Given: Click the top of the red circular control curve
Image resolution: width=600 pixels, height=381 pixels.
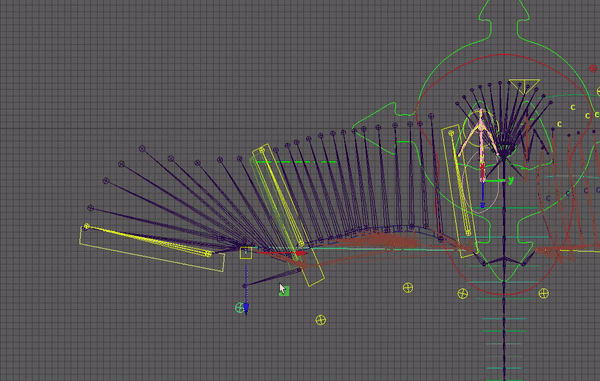Looking at the screenshot, I should [504, 55].
